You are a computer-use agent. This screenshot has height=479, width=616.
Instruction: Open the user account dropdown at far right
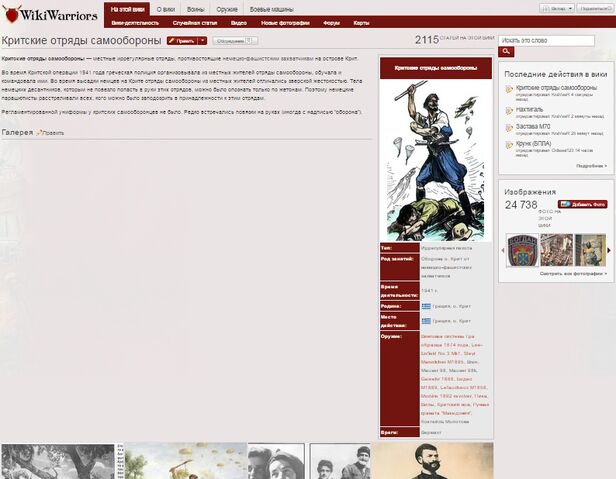(x=596, y=8)
